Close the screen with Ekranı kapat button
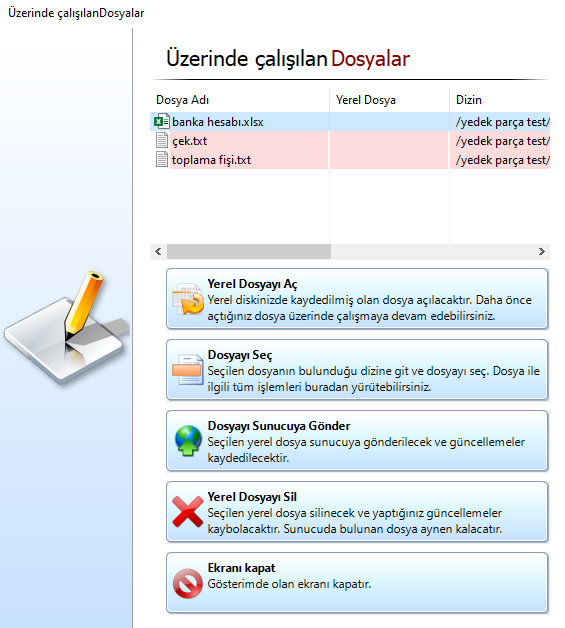 [357, 583]
